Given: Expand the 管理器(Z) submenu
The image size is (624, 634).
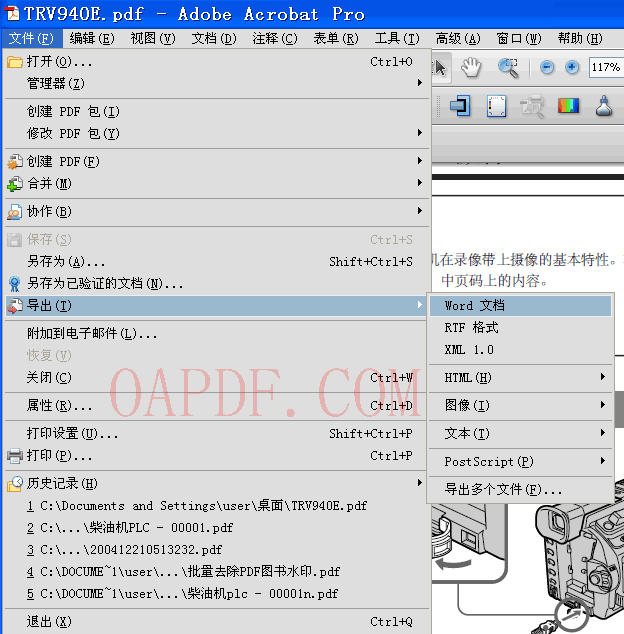Looking at the screenshot, I should [x=217, y=84].
